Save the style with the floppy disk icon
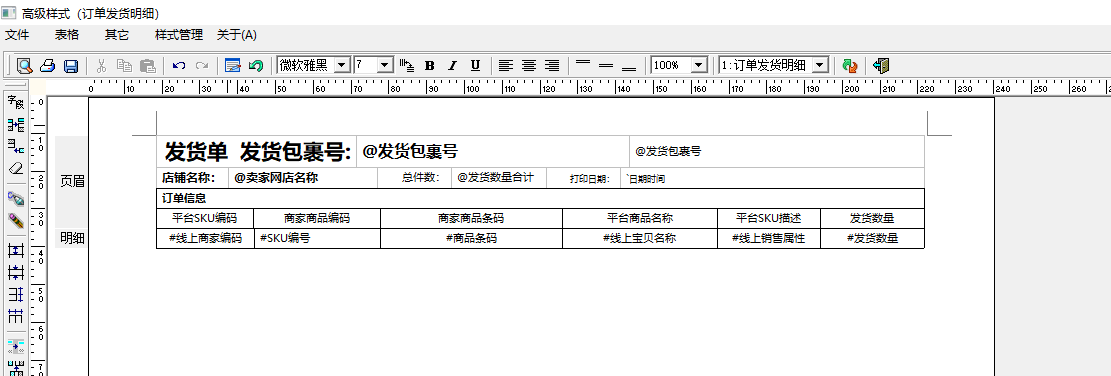The width and height of the screenshot is (1111, 376). click(x=71, y=66)
